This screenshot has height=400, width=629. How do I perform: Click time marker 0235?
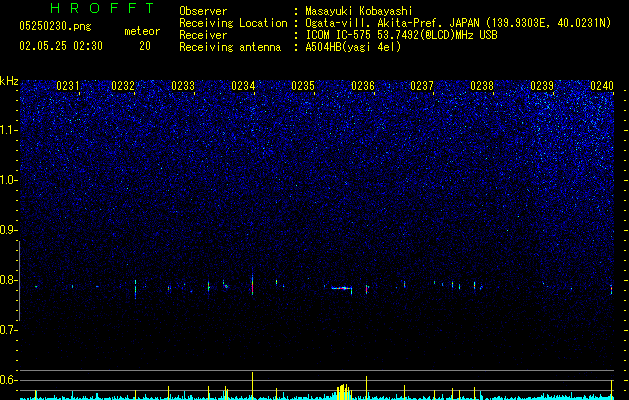click(x=303, y=86)
